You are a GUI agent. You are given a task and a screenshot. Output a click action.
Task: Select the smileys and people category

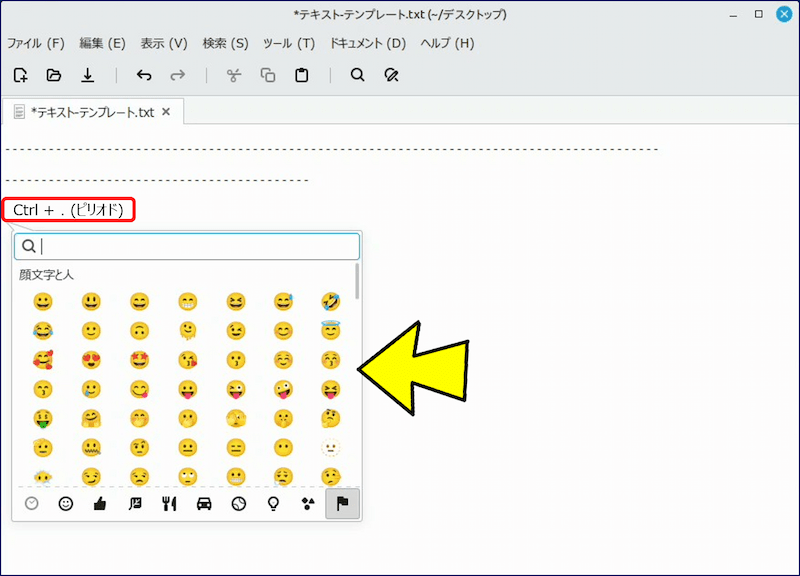(66, 504)
